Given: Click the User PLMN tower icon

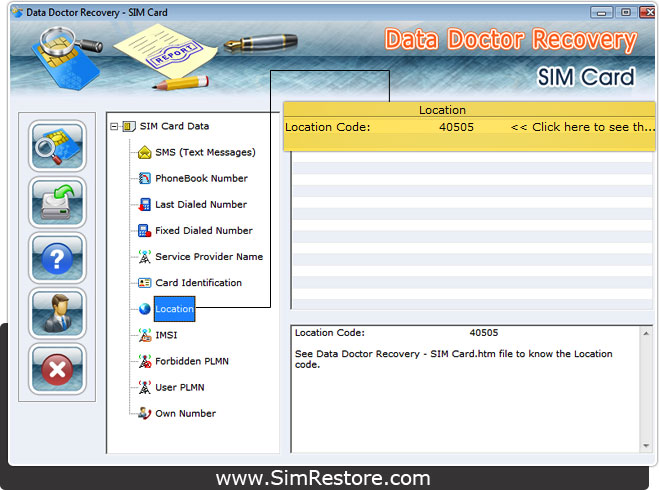Looking at the screenshot, I should pyautogui.click(x=145, y=387).
